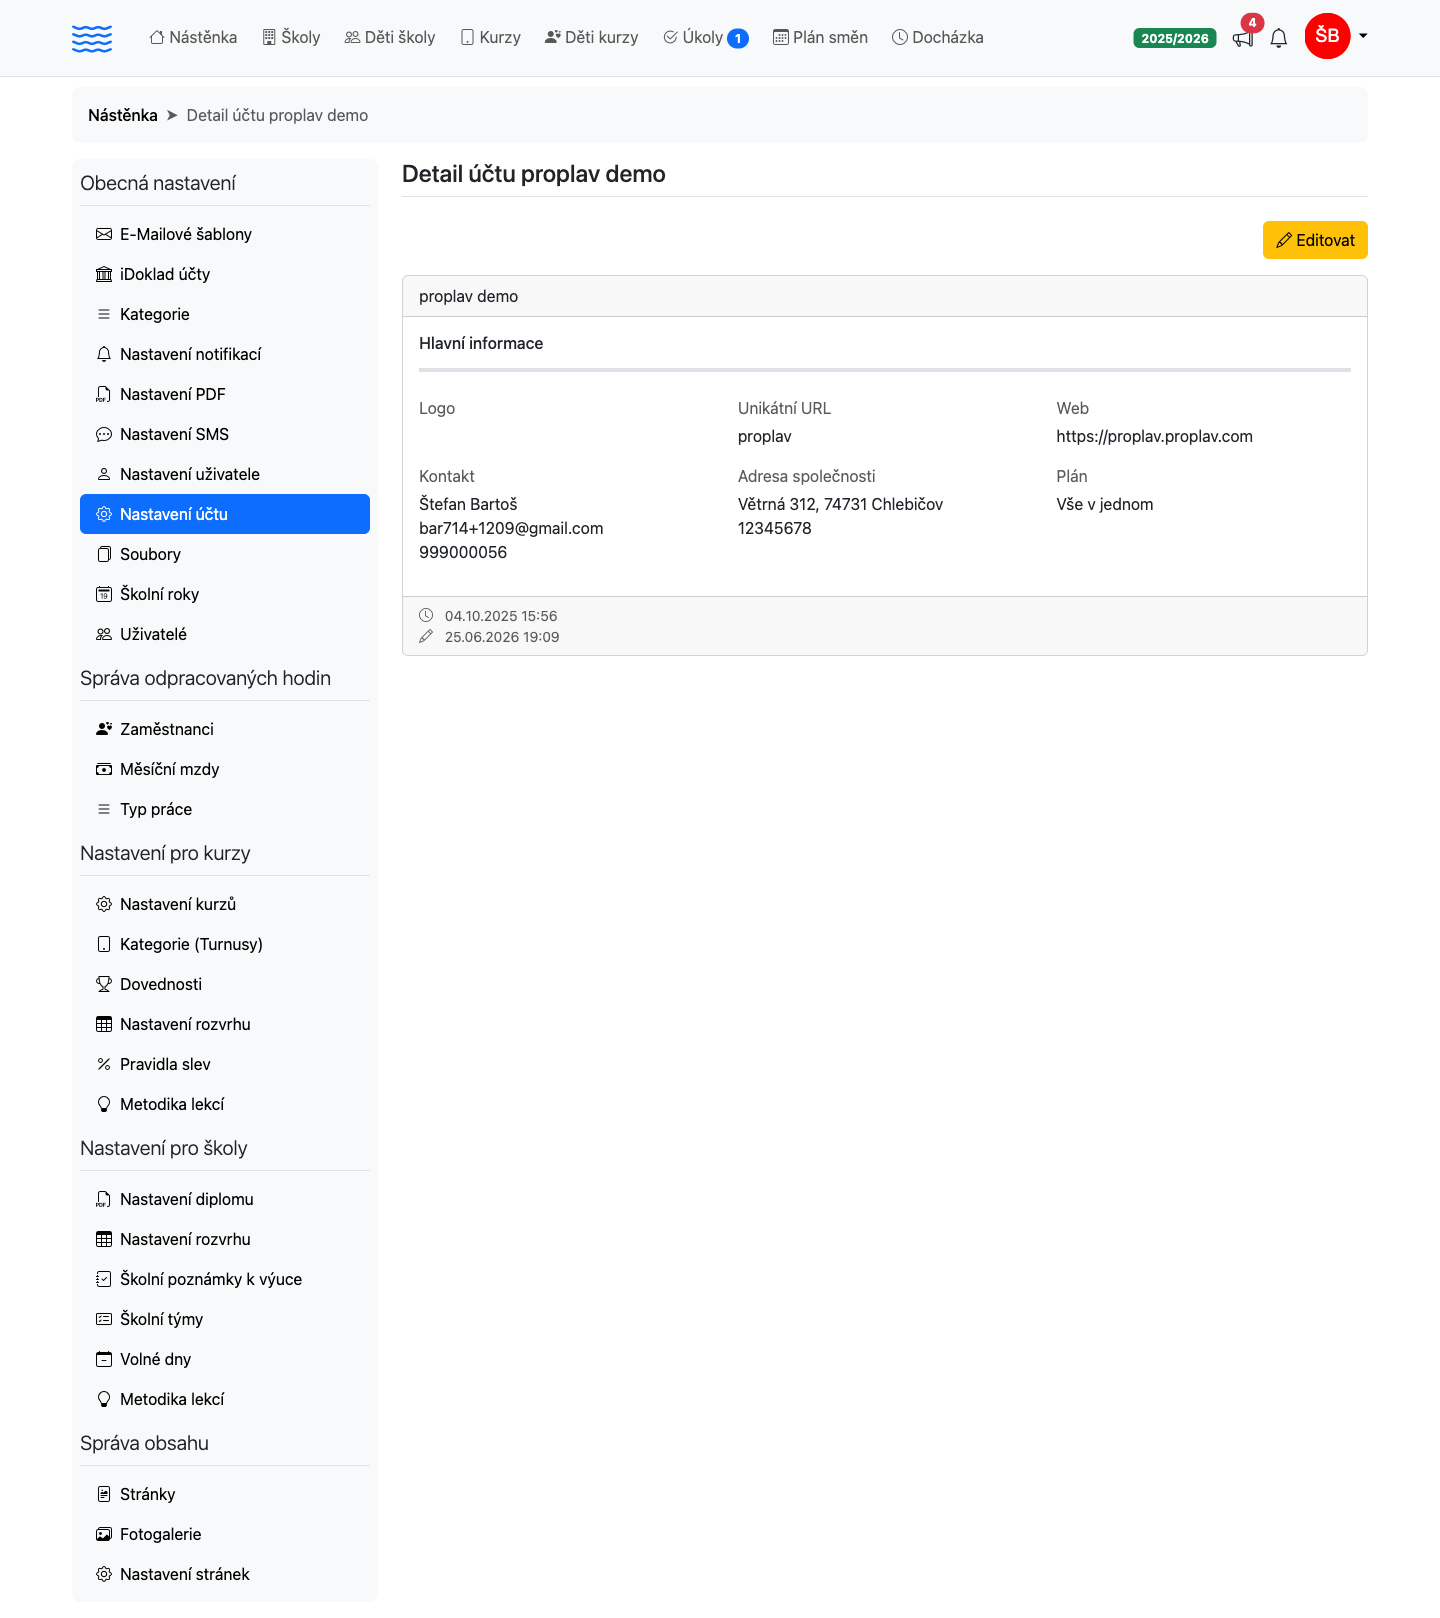
Task: Open Školní poznámky k výuce item
Action: point(225,1279)
